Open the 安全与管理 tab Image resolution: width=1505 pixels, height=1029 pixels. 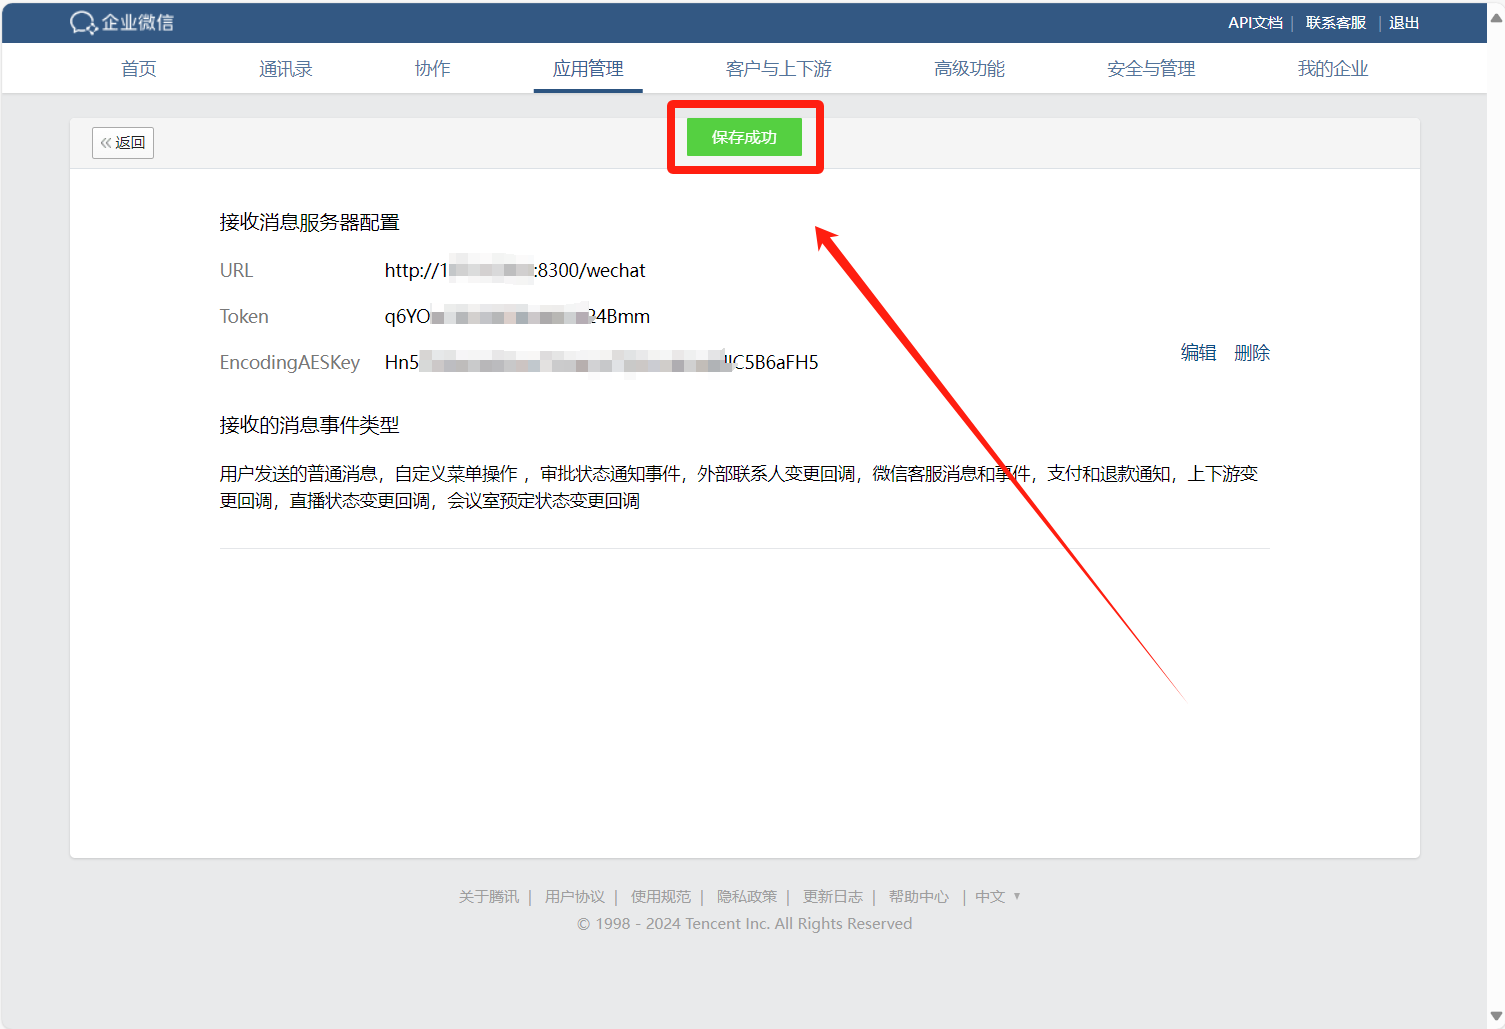1151,69
